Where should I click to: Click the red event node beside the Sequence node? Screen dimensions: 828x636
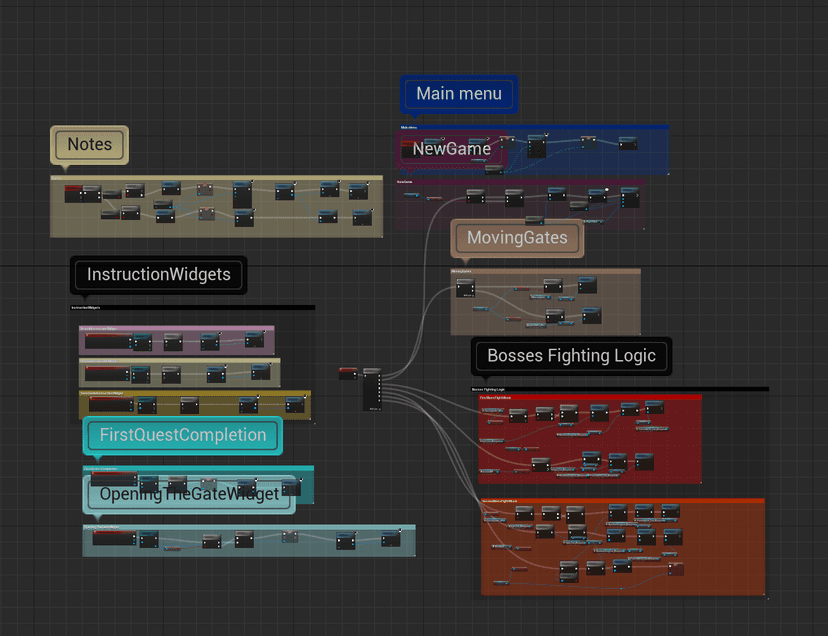348,373
